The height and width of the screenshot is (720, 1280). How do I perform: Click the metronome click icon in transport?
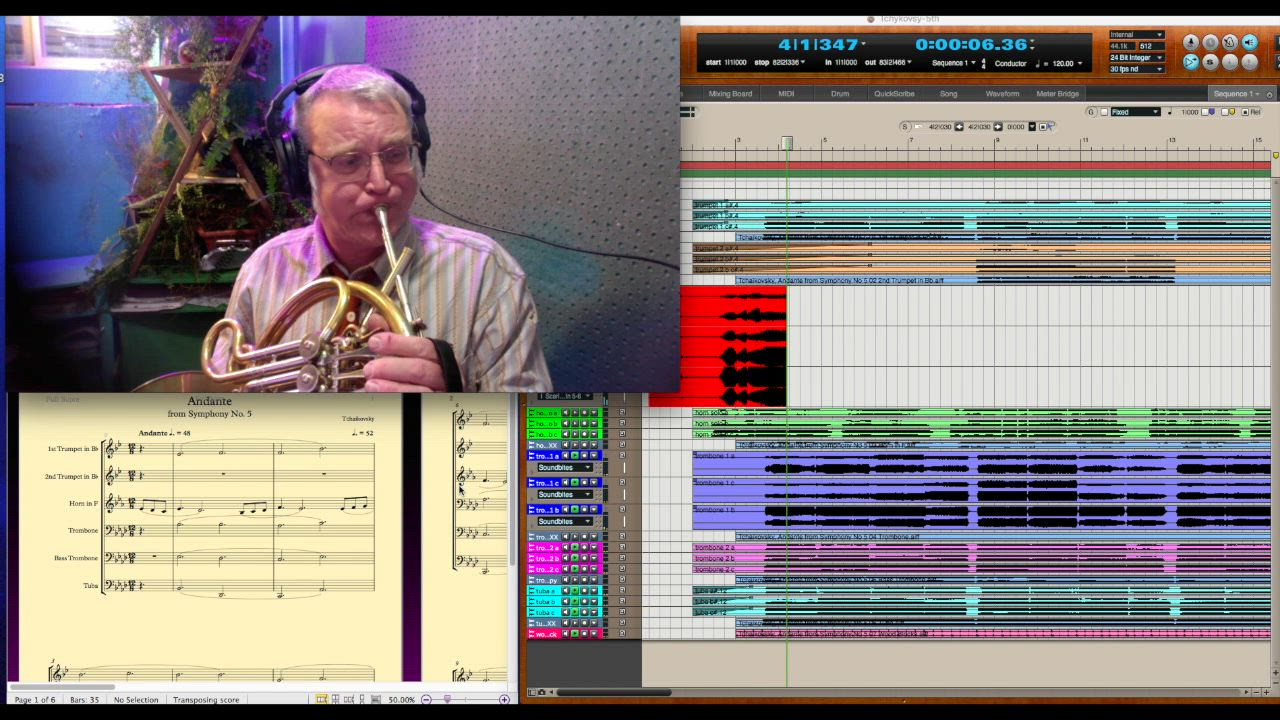point(1230,43)
